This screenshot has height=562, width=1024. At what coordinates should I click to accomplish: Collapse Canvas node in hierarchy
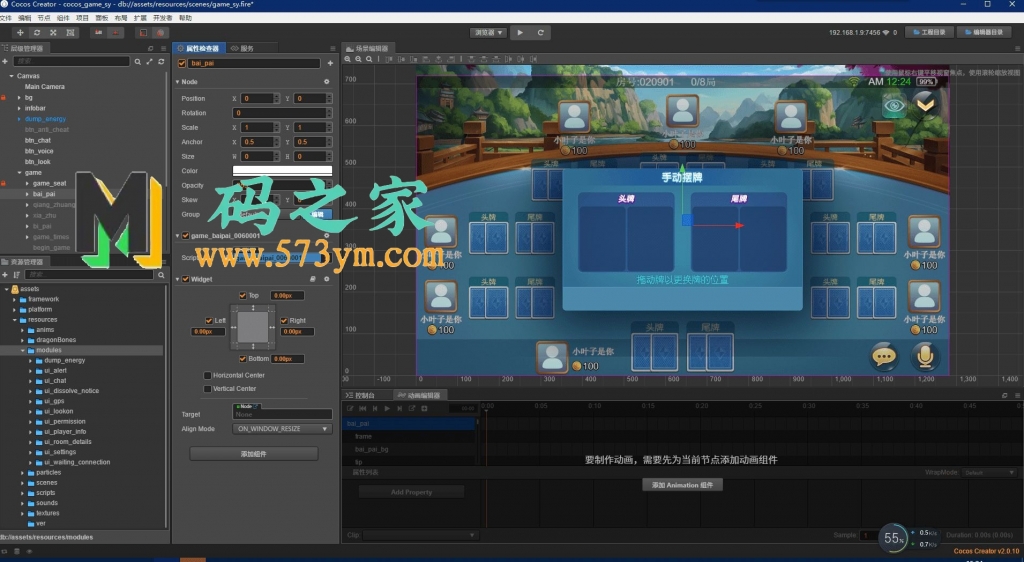[11, 76]
